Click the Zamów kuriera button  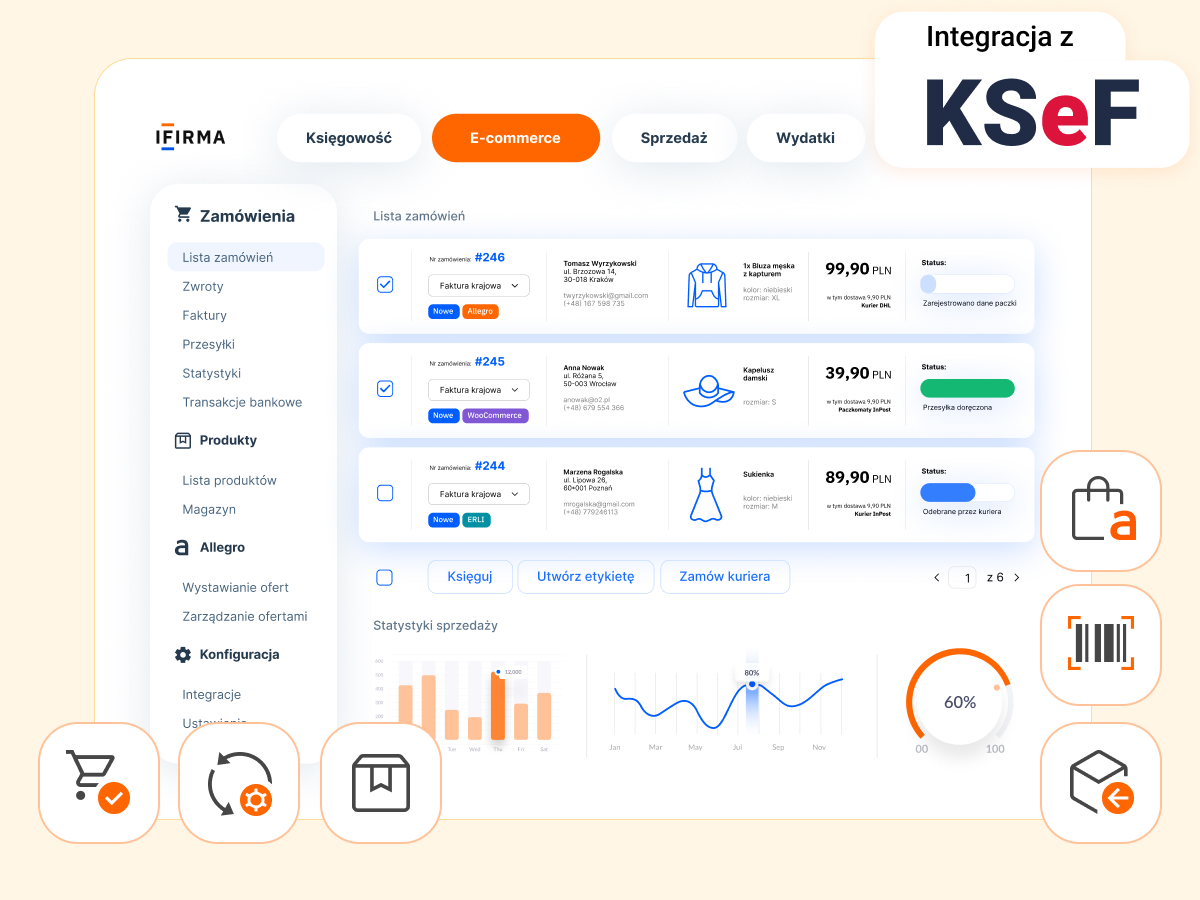point(724,577)
